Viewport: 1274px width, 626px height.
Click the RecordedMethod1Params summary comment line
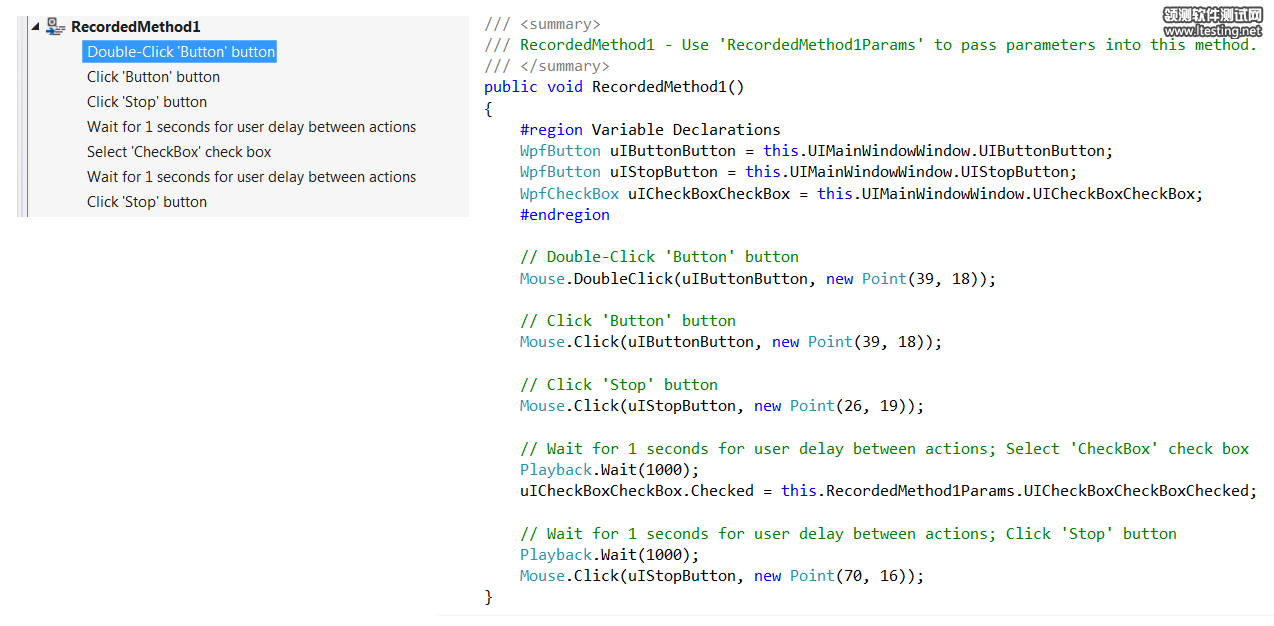click(886, 45)
